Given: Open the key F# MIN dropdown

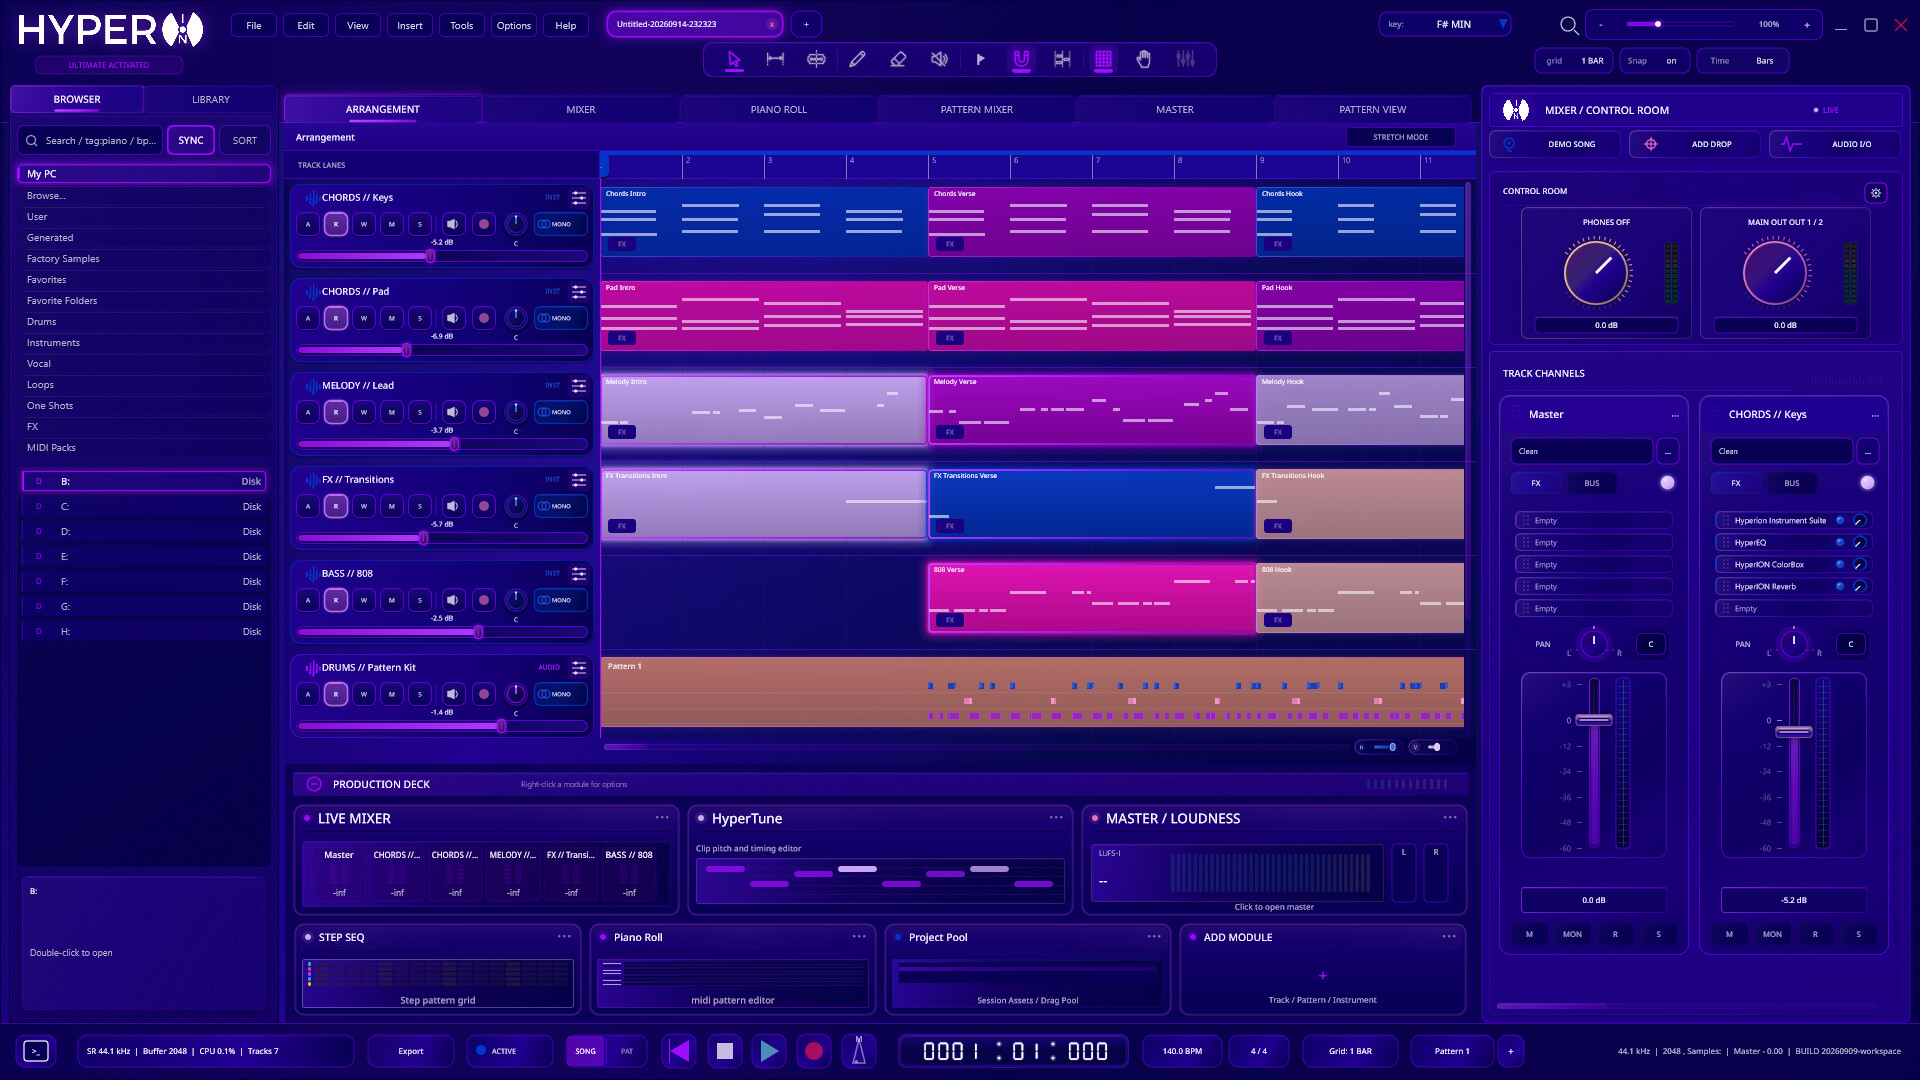Looking at the screenshot, I should click(x=1444, y=24).
